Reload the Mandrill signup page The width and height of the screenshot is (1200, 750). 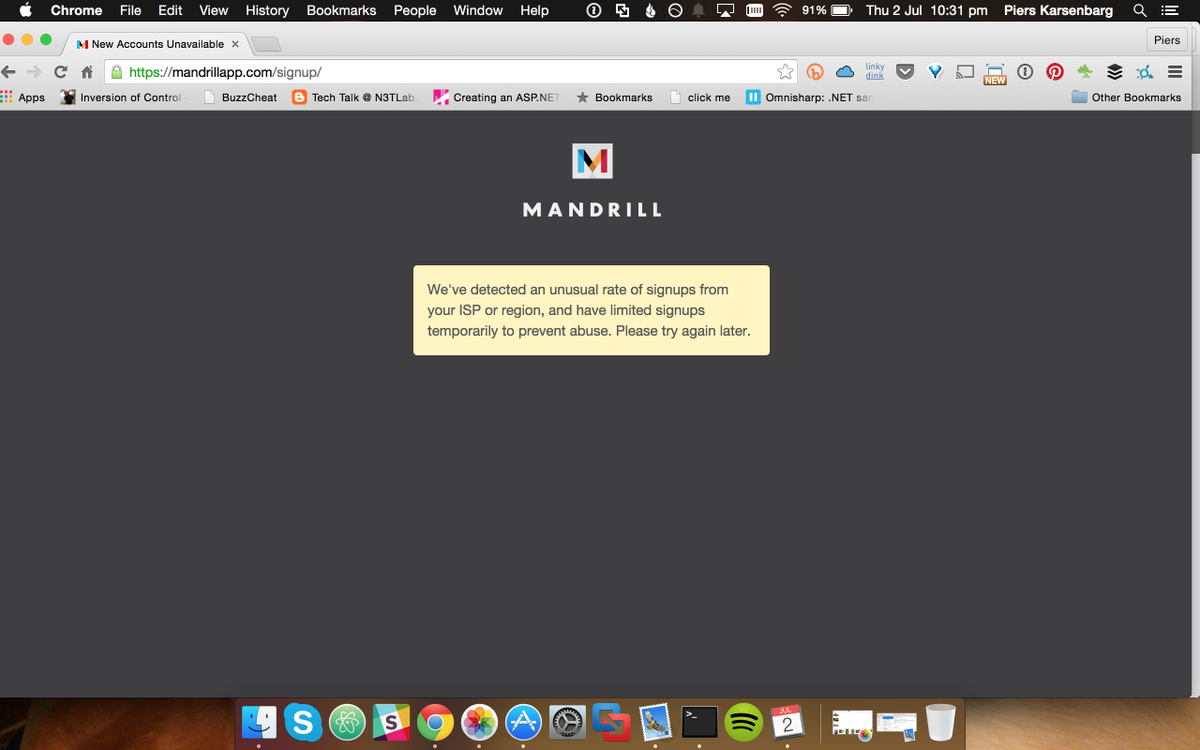click(x=61, y=72)
